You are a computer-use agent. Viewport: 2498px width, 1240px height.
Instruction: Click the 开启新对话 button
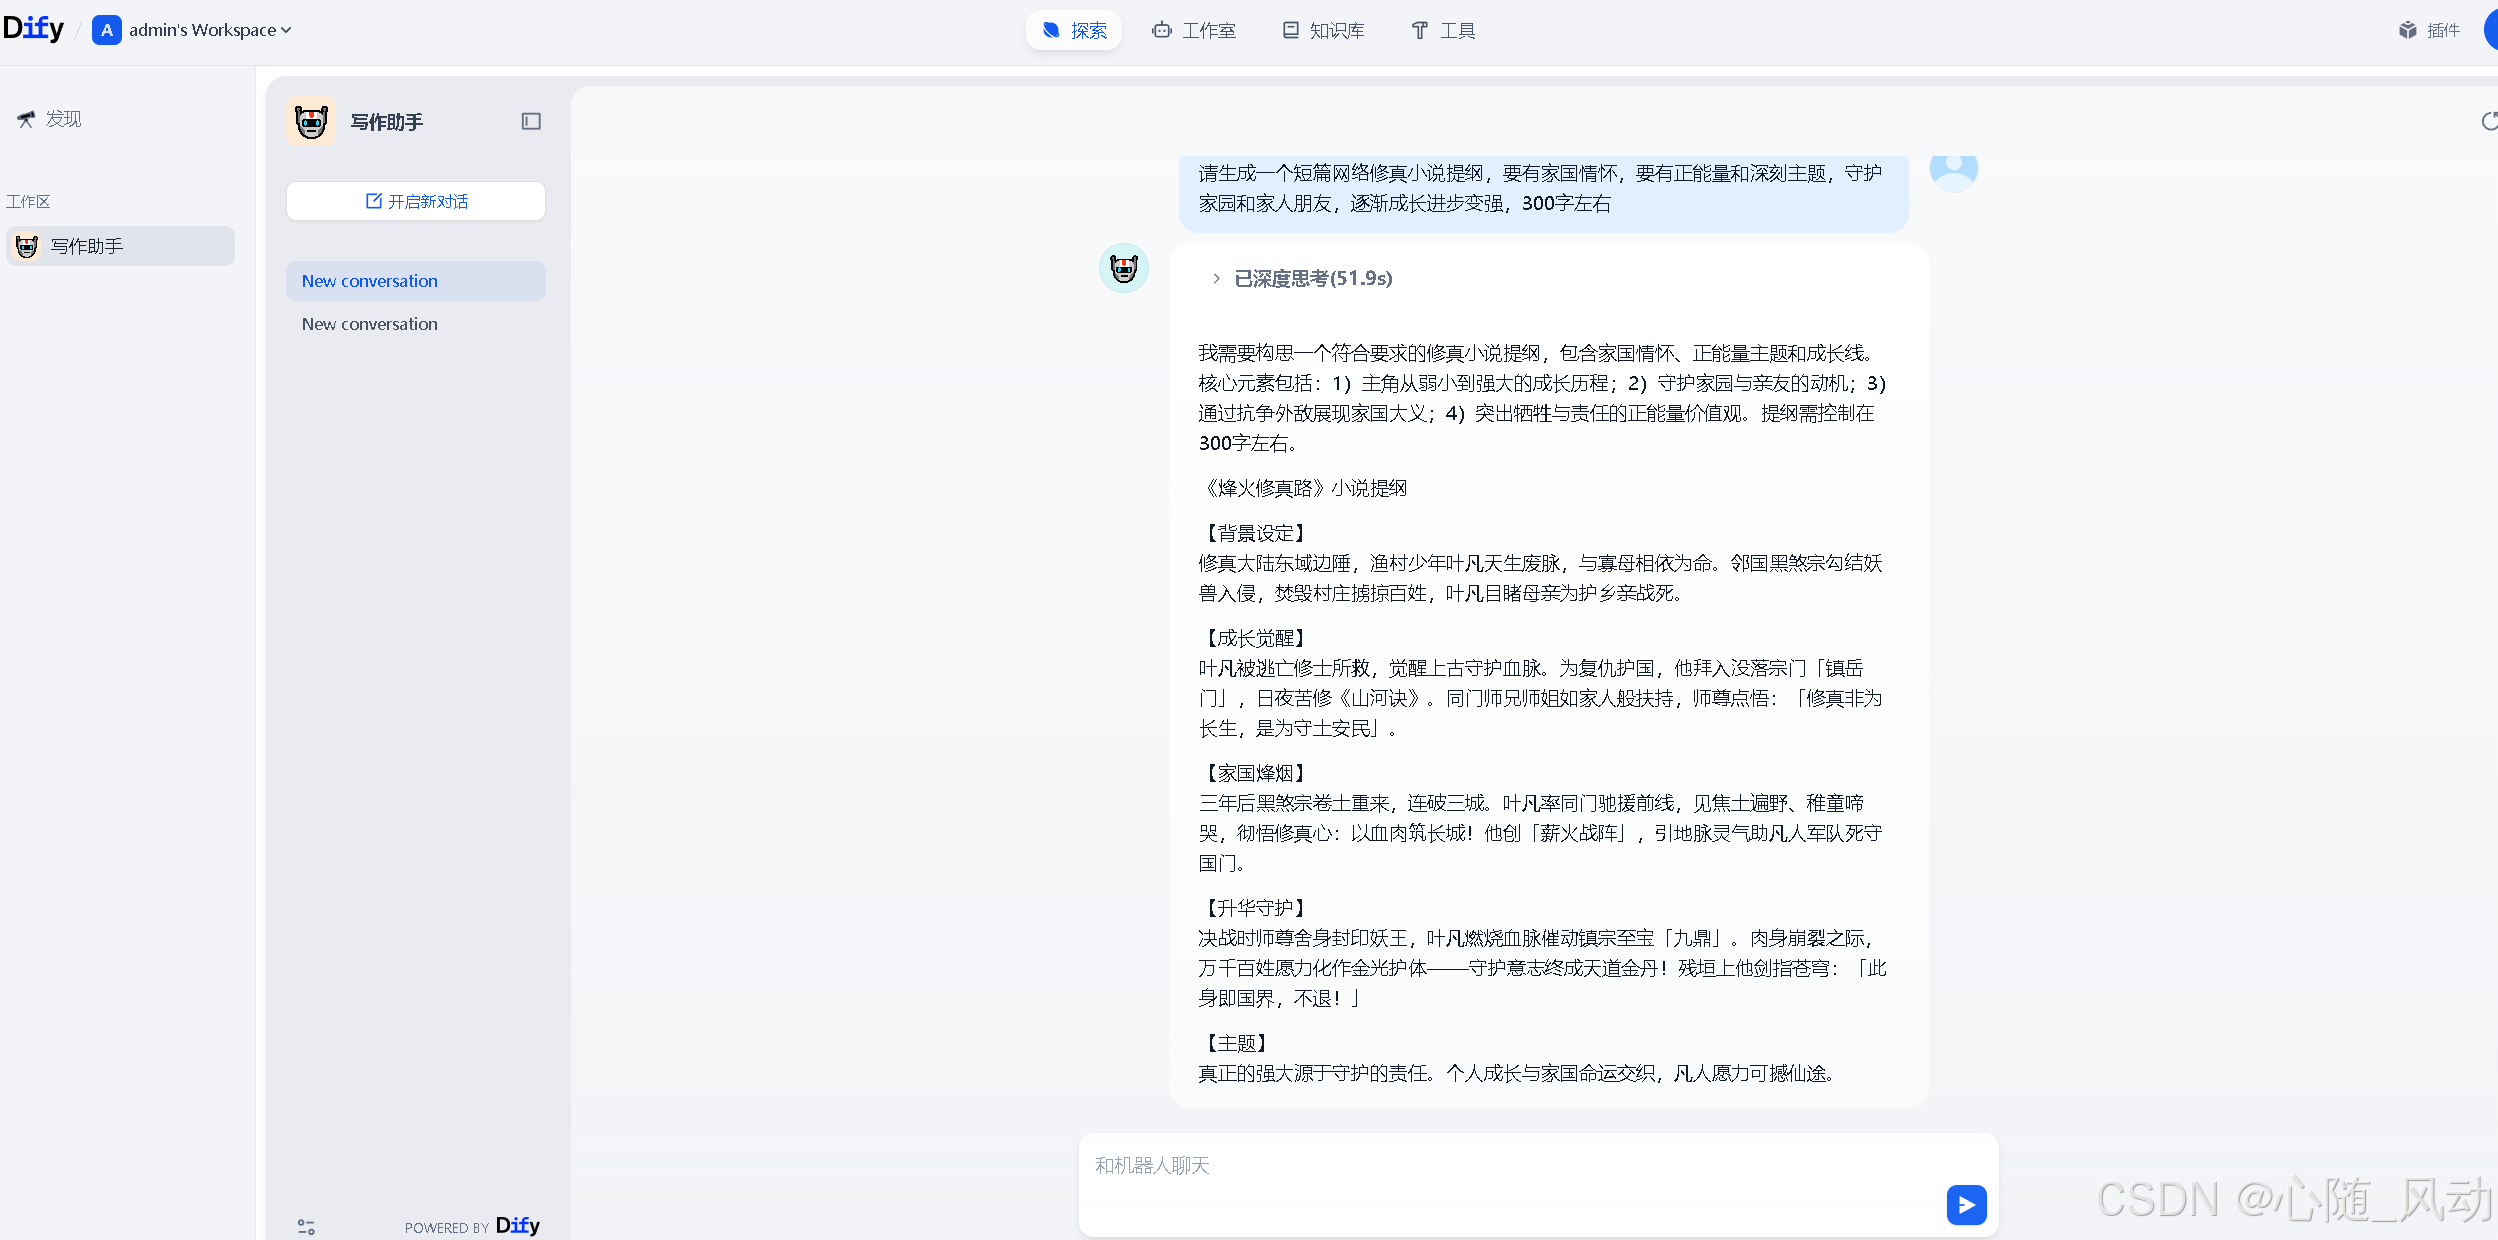tap(416, 201)
